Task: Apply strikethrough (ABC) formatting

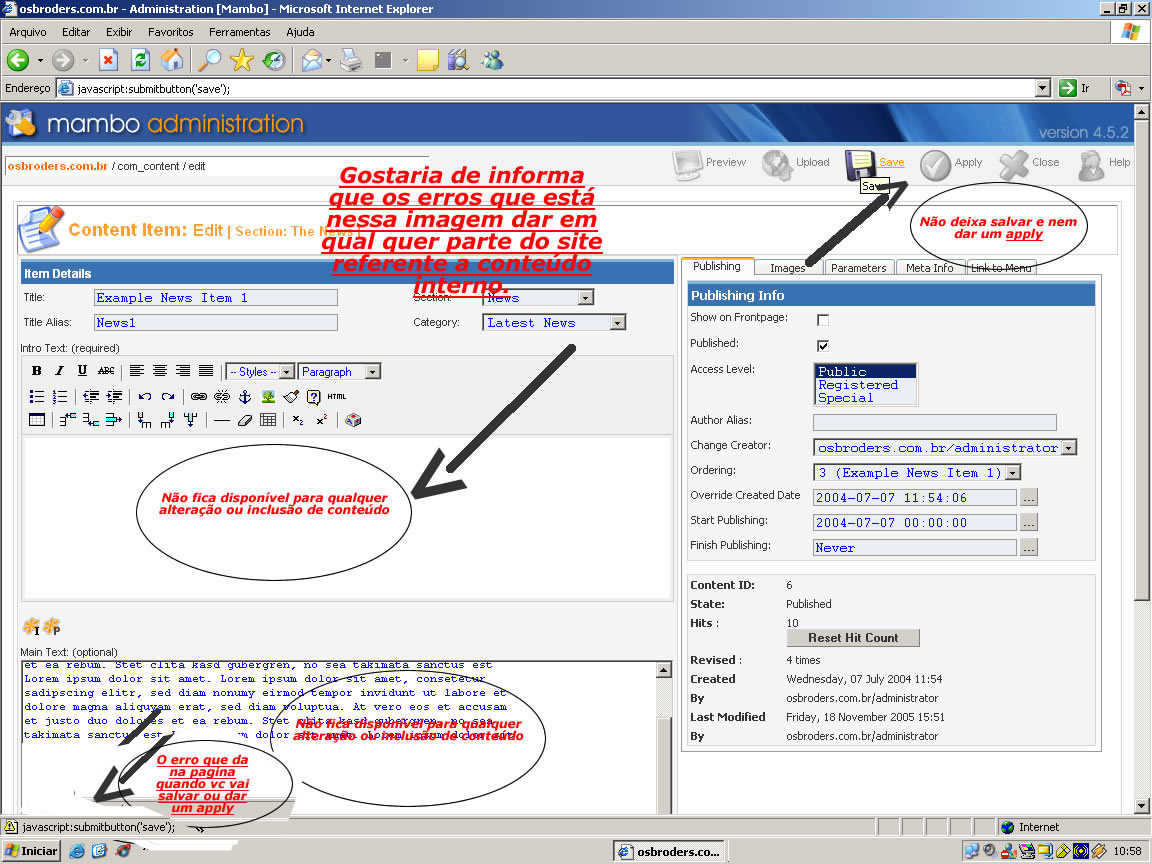Action: pos(106,371)
